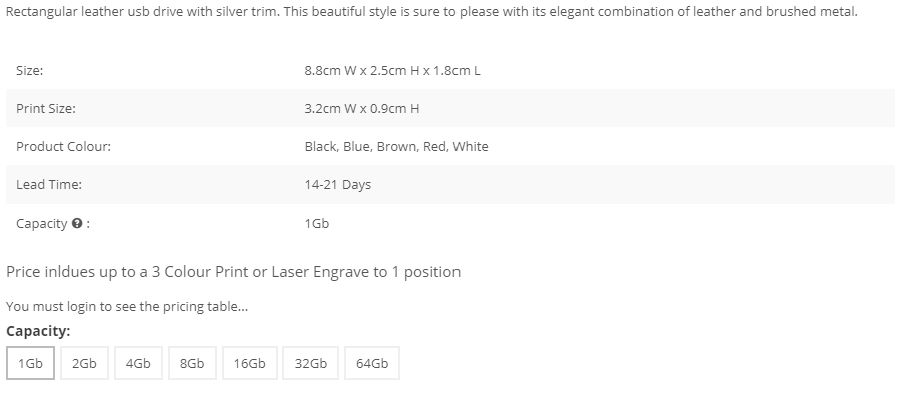
Task: Click the bold Capacity: label
Action: coord(38,331)
